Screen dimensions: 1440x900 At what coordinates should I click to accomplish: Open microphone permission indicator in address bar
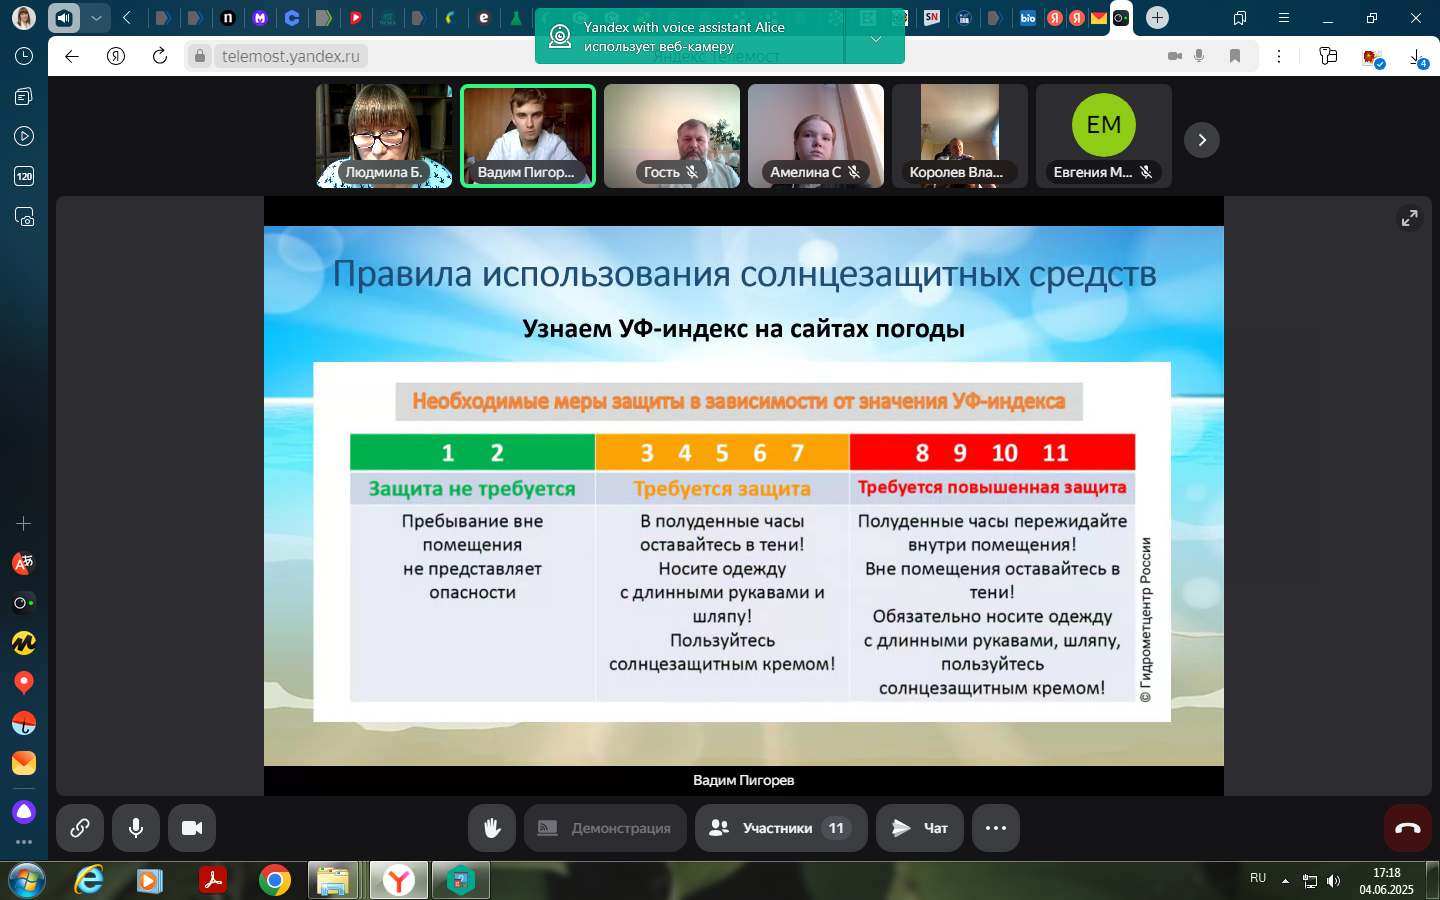point(1199,56)
